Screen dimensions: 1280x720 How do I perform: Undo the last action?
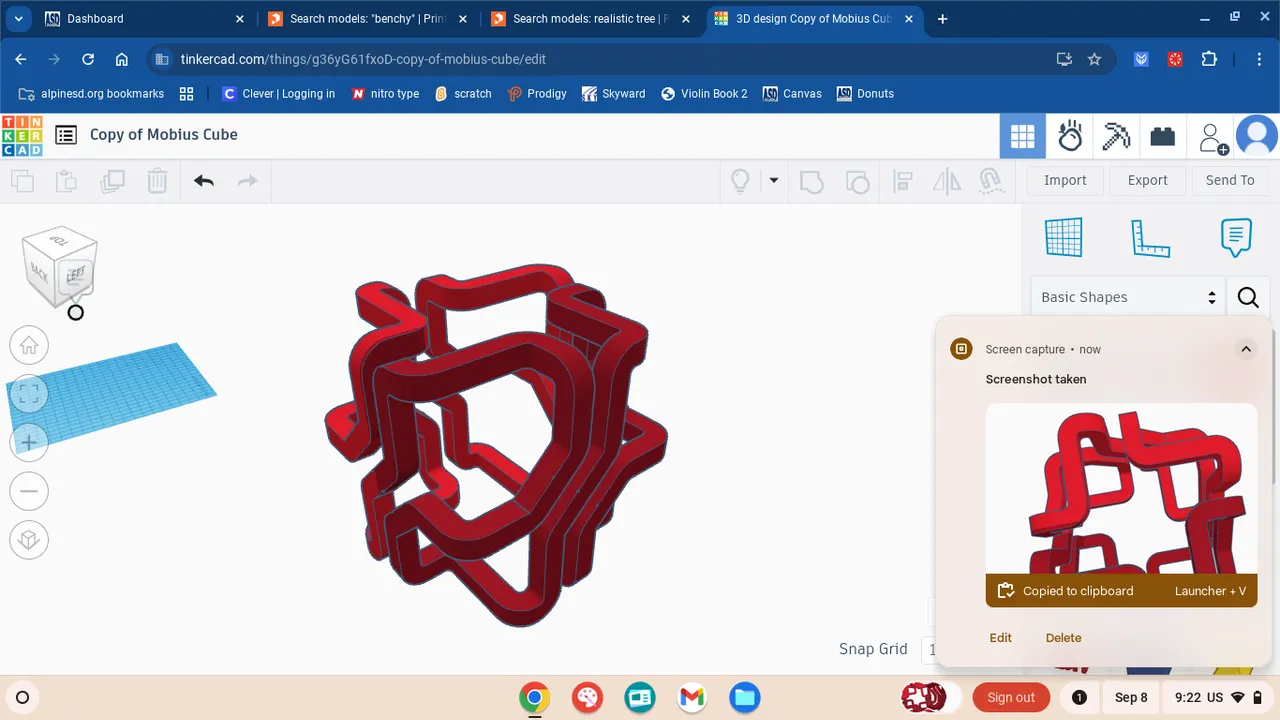click(204, 181)
